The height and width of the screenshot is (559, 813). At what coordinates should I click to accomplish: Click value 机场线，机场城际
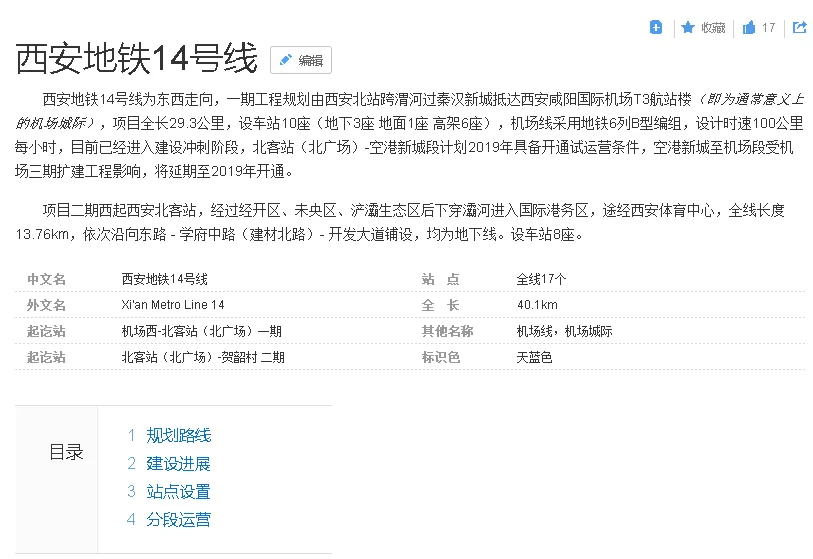564,331
